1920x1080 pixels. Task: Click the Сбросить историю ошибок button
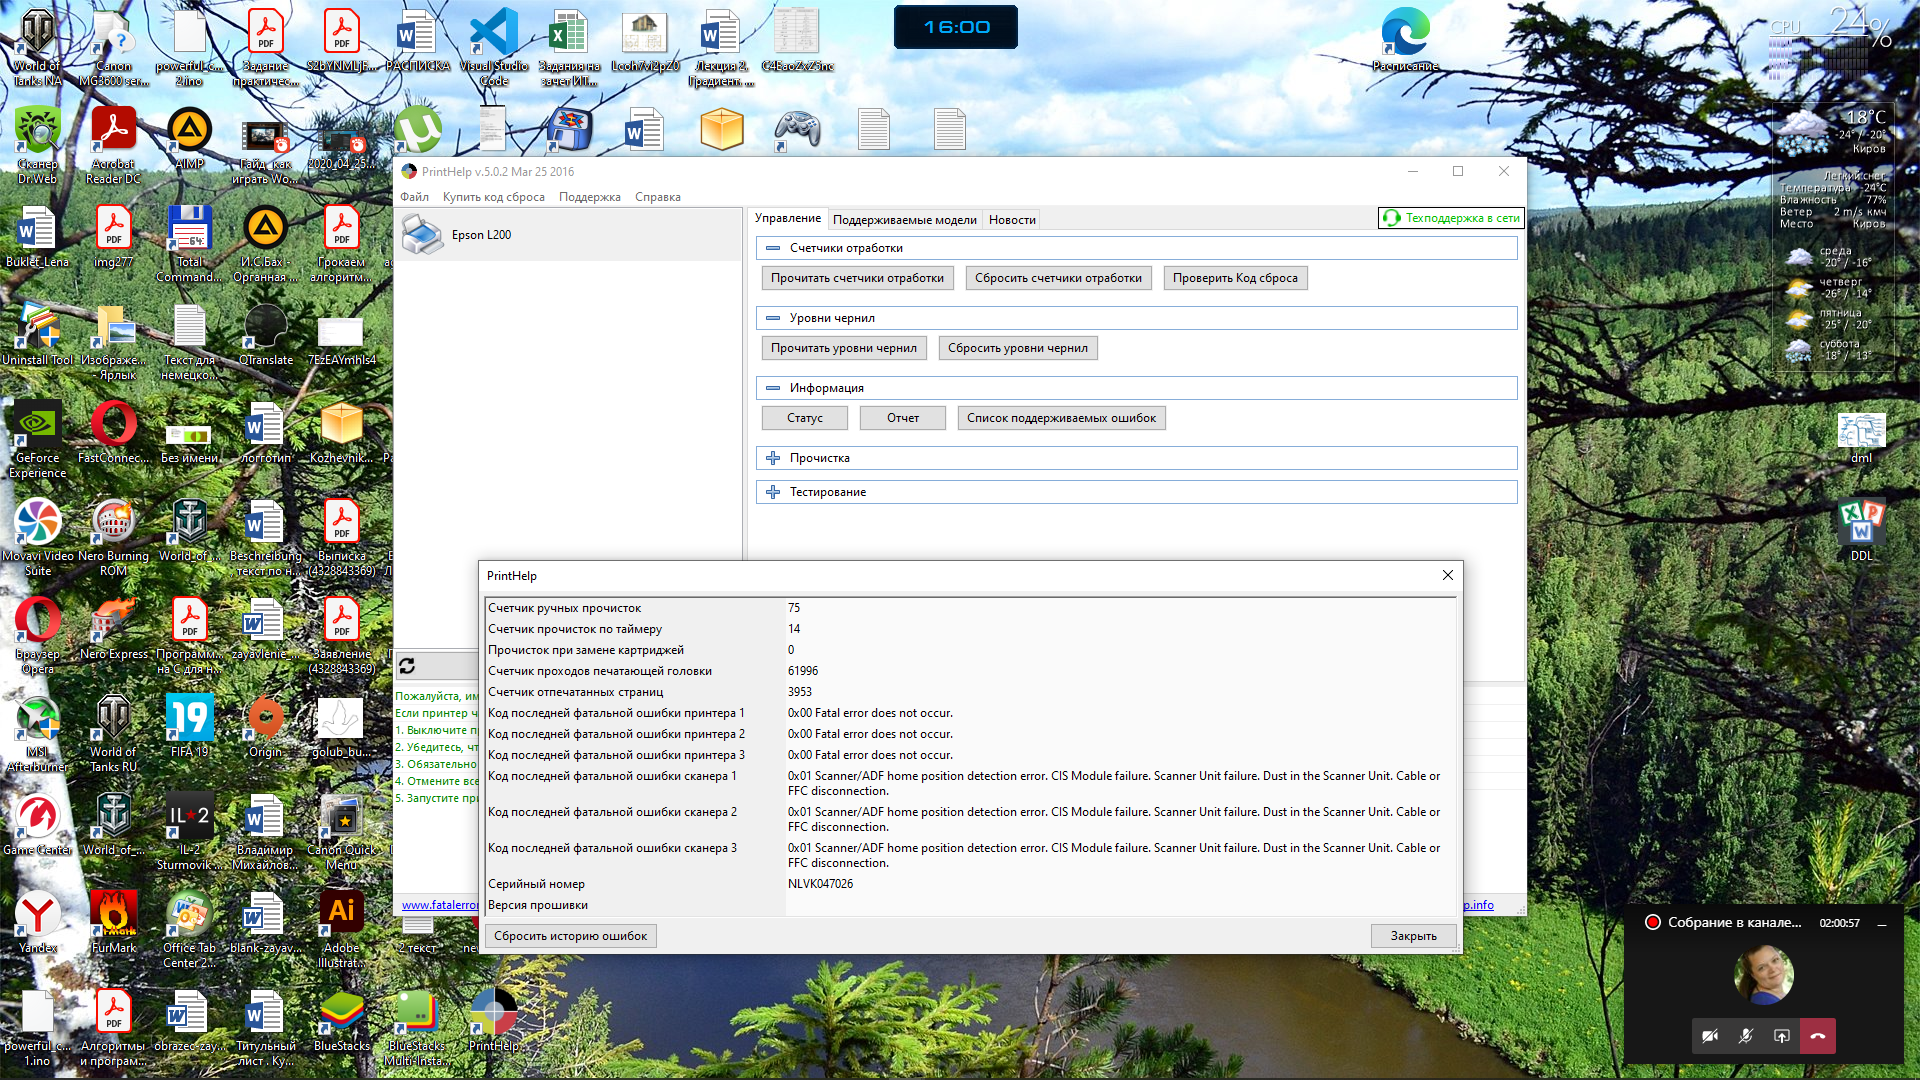[570, 936]
